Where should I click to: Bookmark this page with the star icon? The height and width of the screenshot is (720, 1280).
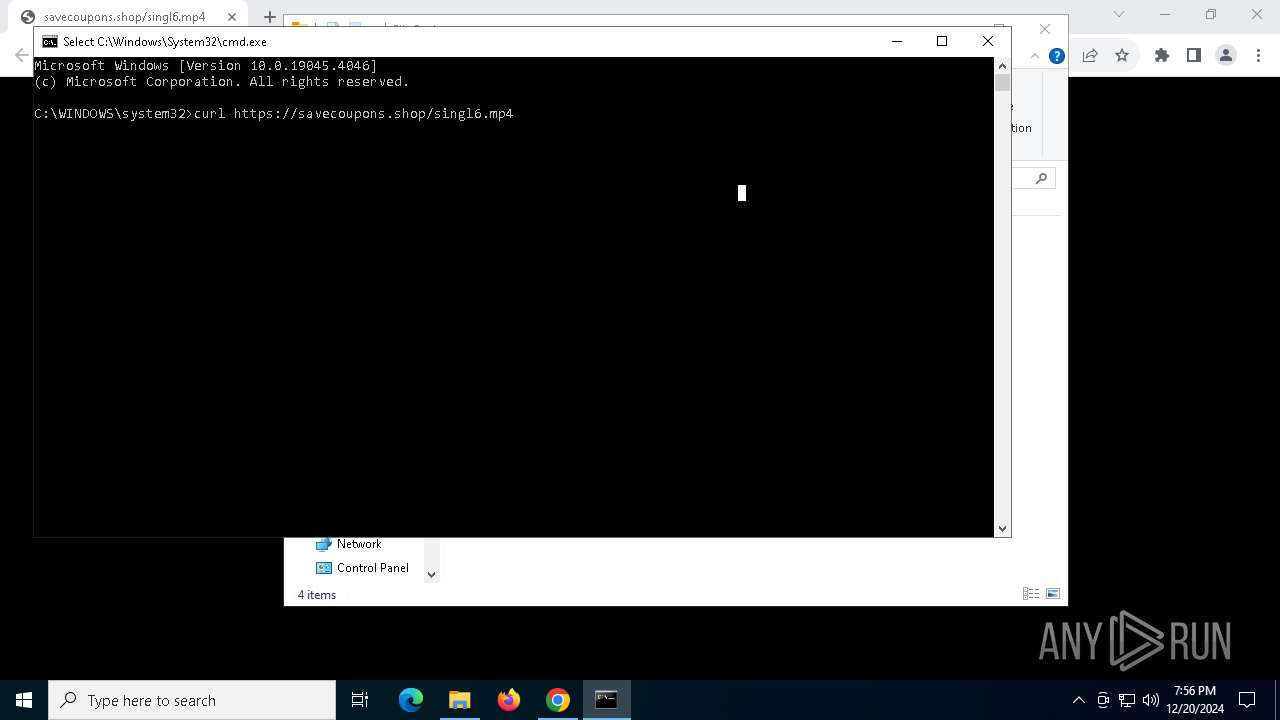coord(1122,55)
